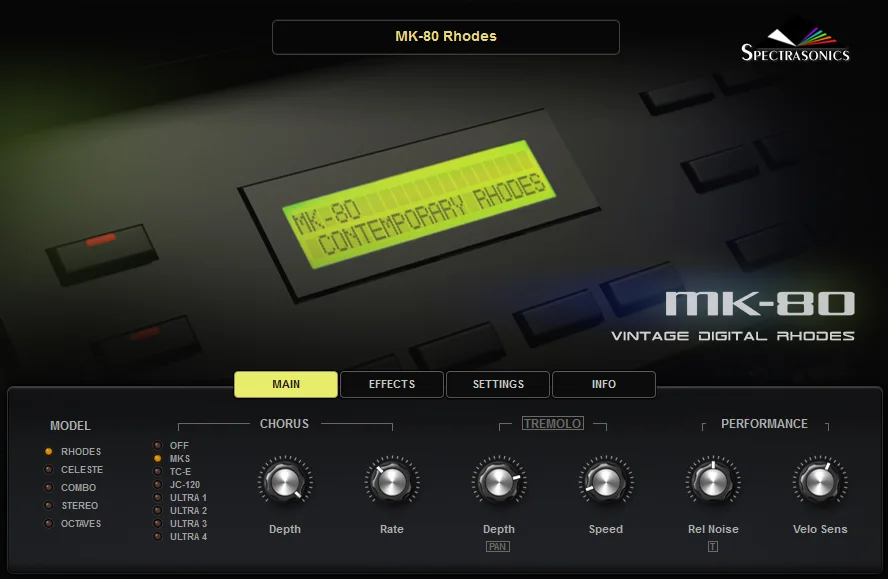
Task: Switch to the SETTINGS tab
Action: (498, 384)
